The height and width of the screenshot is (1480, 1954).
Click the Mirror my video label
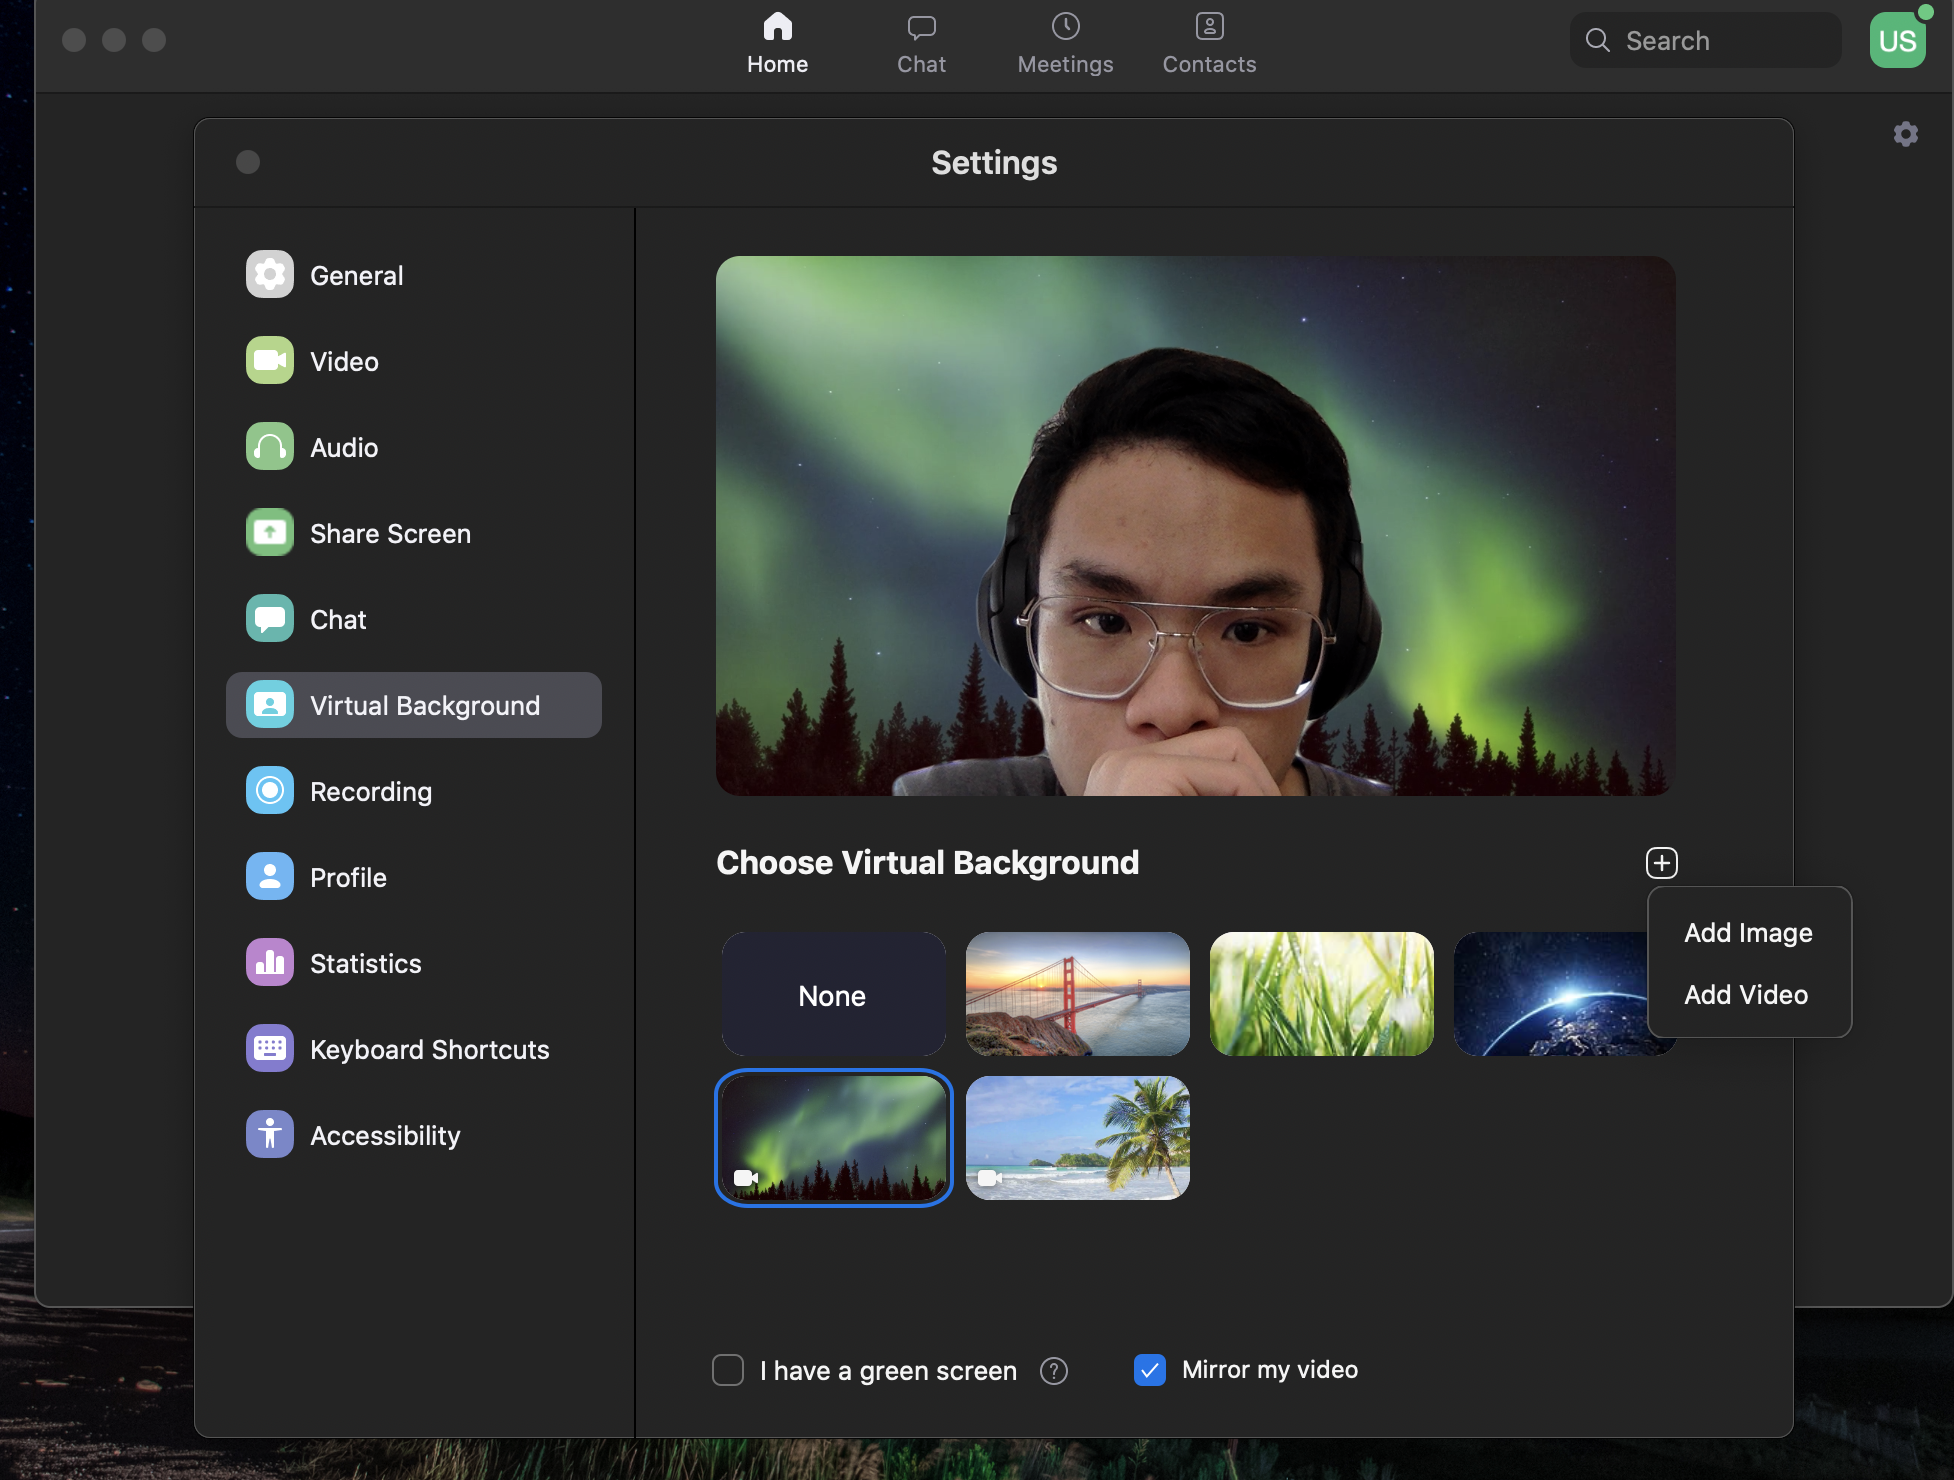click(1270, 1370)
